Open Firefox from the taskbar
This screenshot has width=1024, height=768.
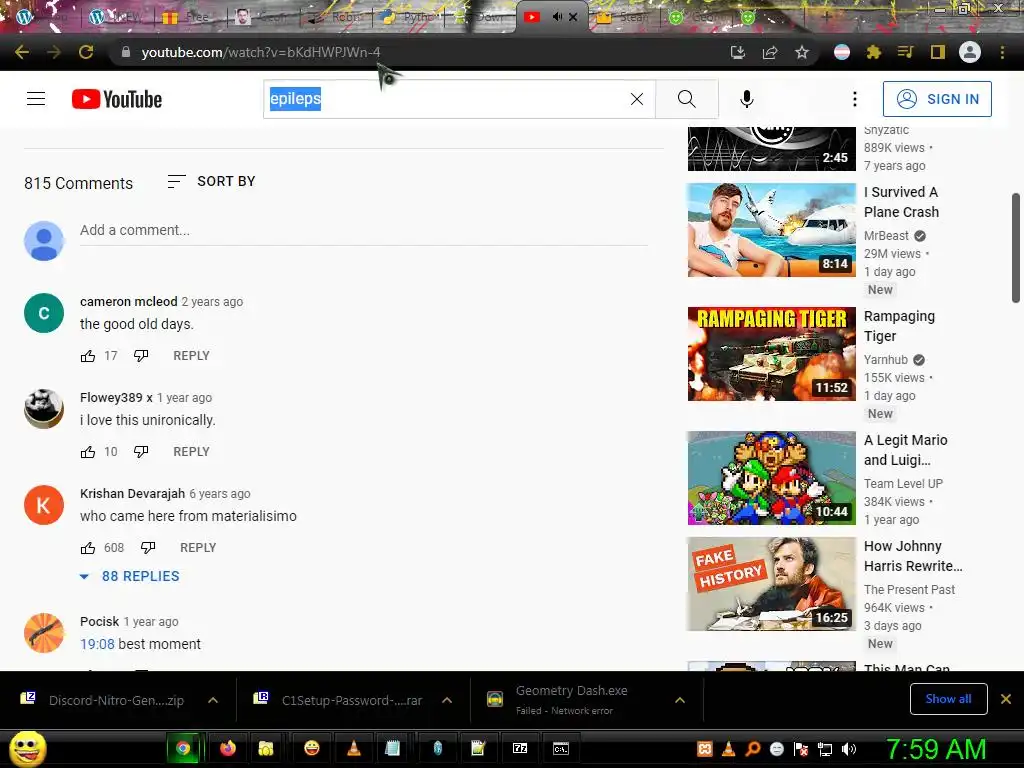[x=227, y=748]
